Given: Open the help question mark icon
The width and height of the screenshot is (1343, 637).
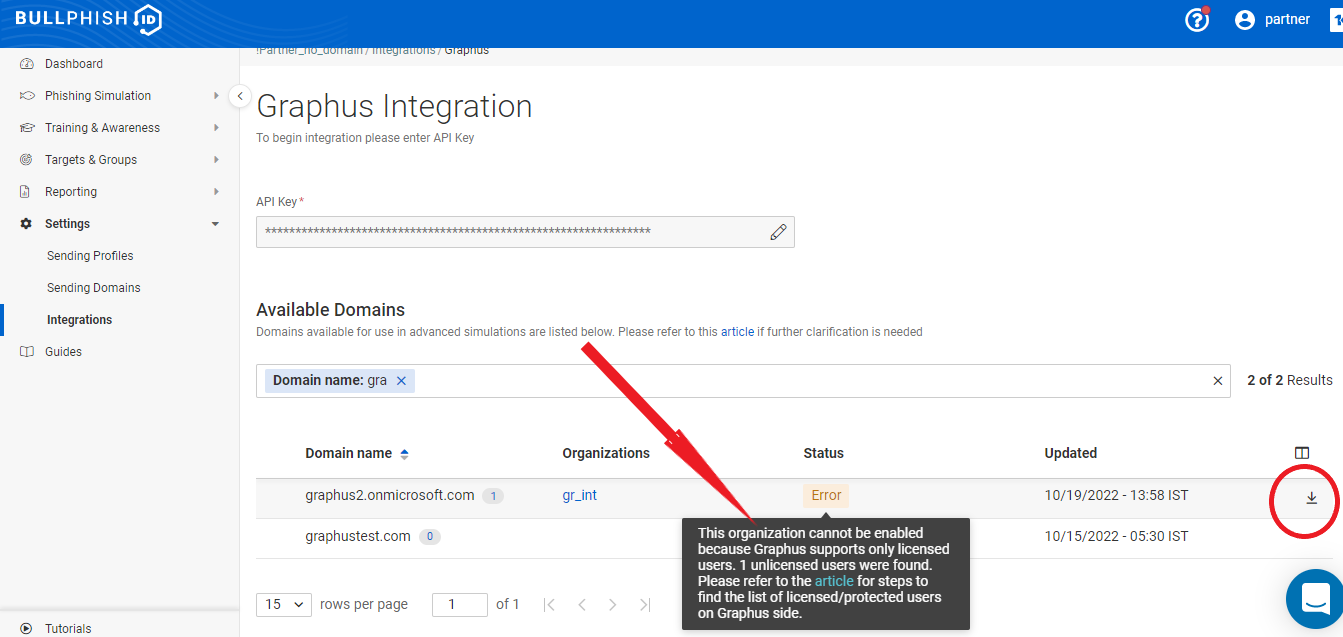Looking at the screenshot, I should pos(1196,20).
